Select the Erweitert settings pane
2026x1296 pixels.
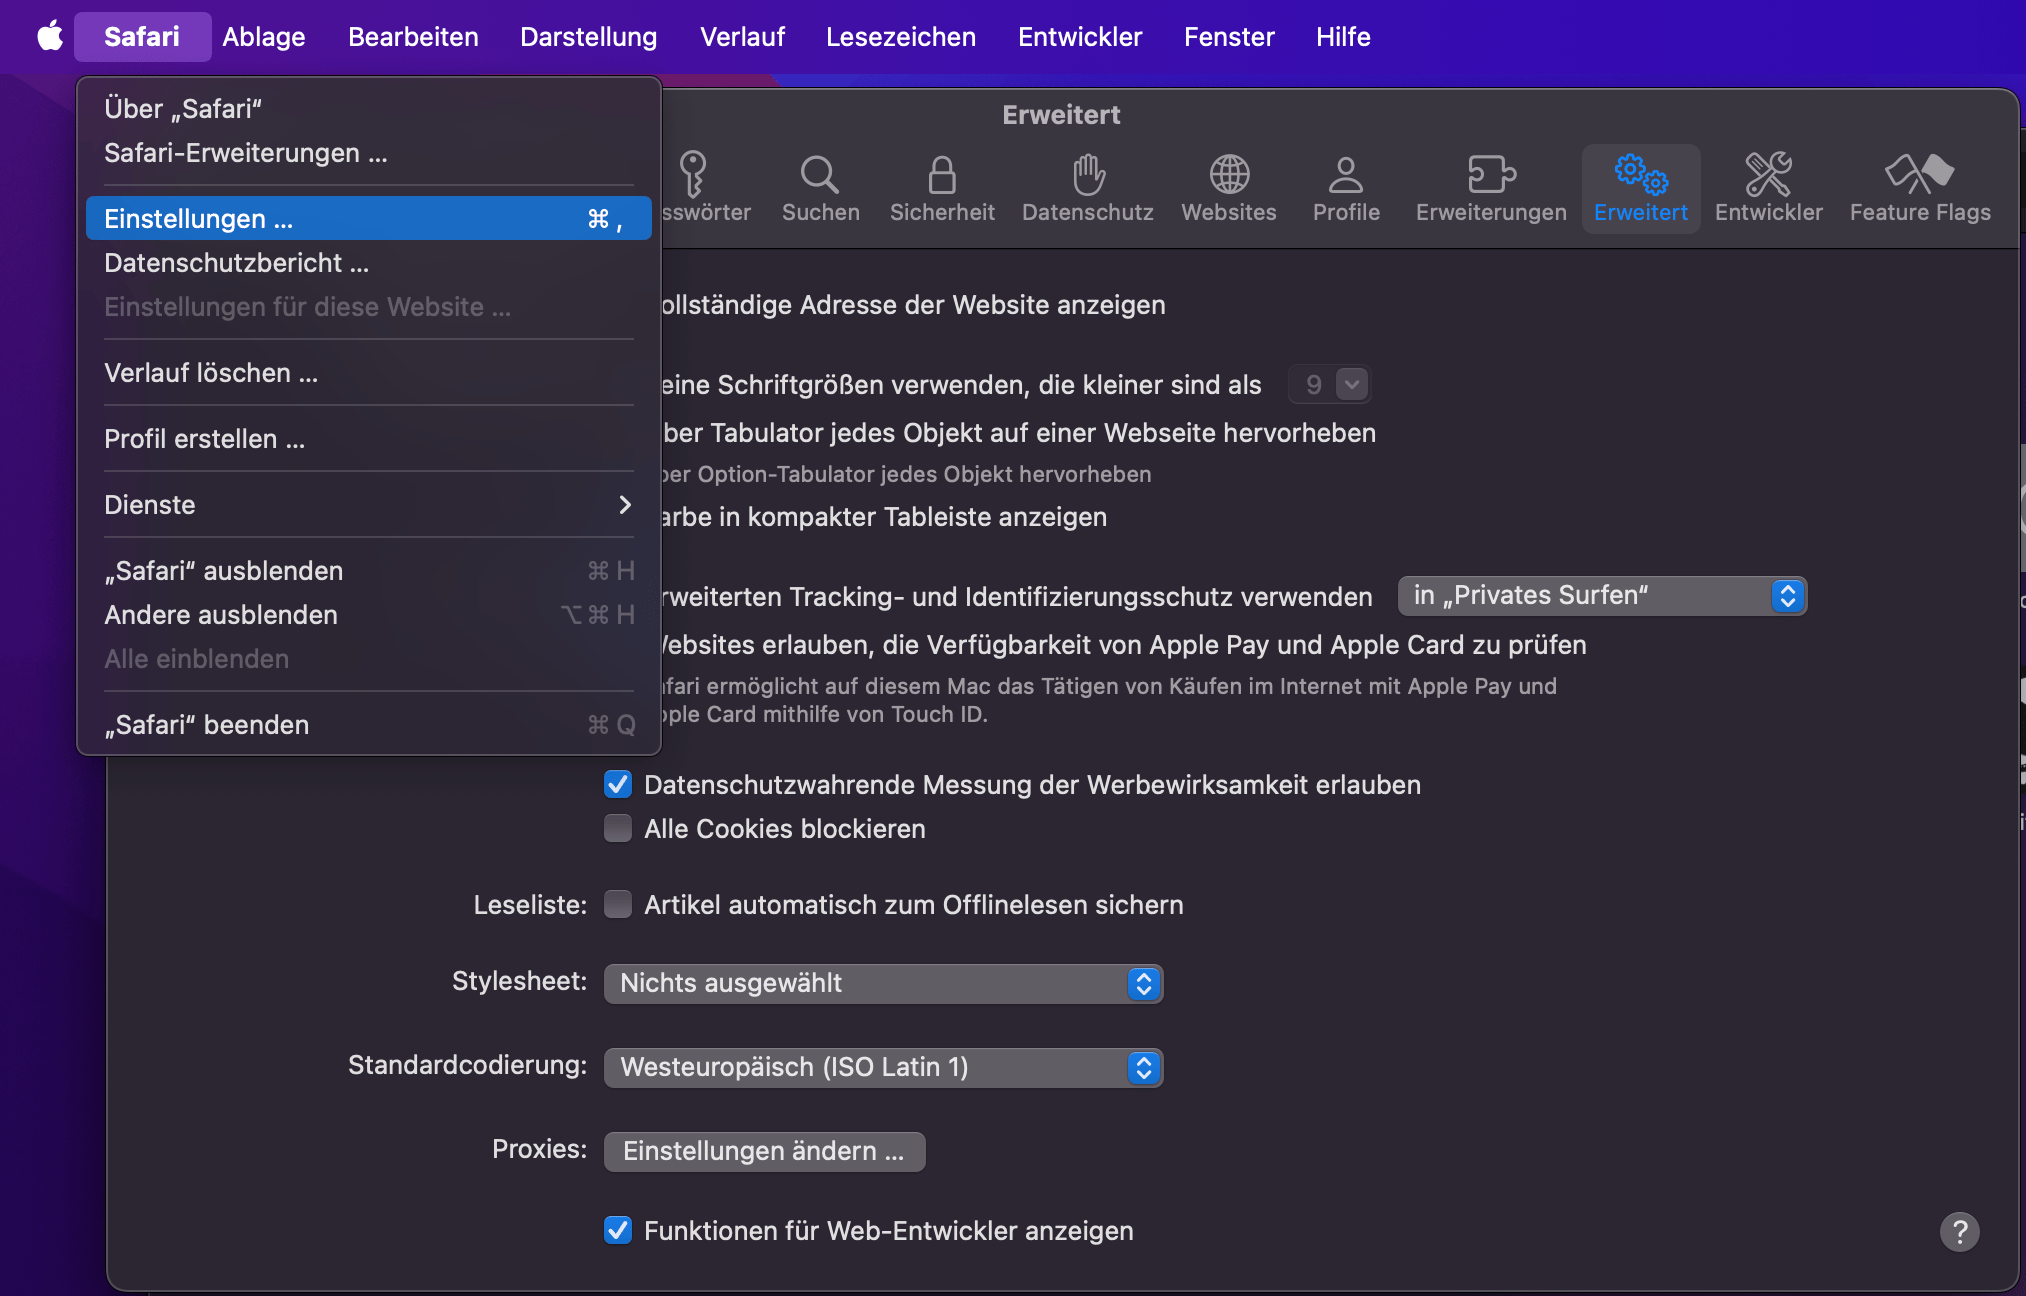1641,188
